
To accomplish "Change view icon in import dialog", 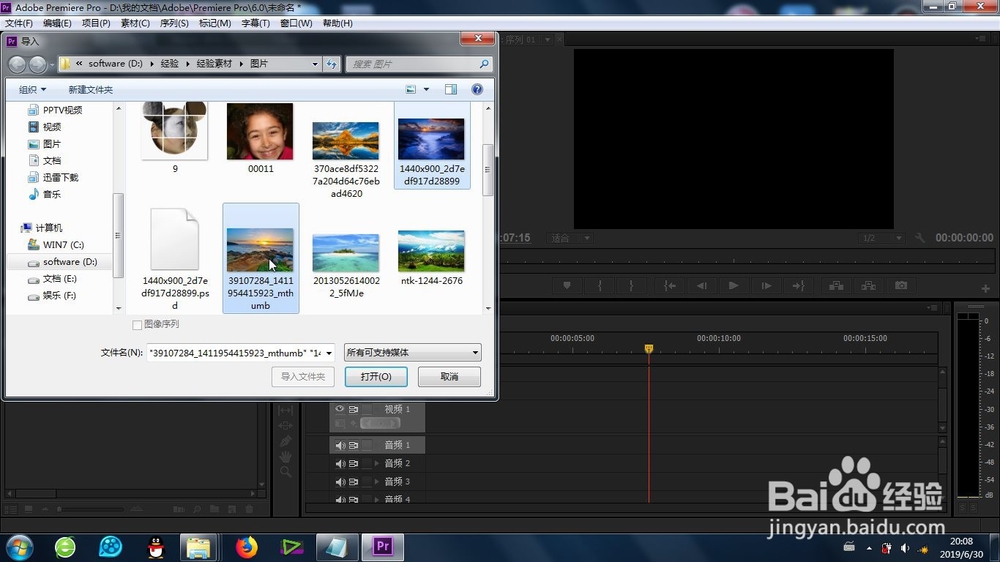I will [x=411, y=89].
